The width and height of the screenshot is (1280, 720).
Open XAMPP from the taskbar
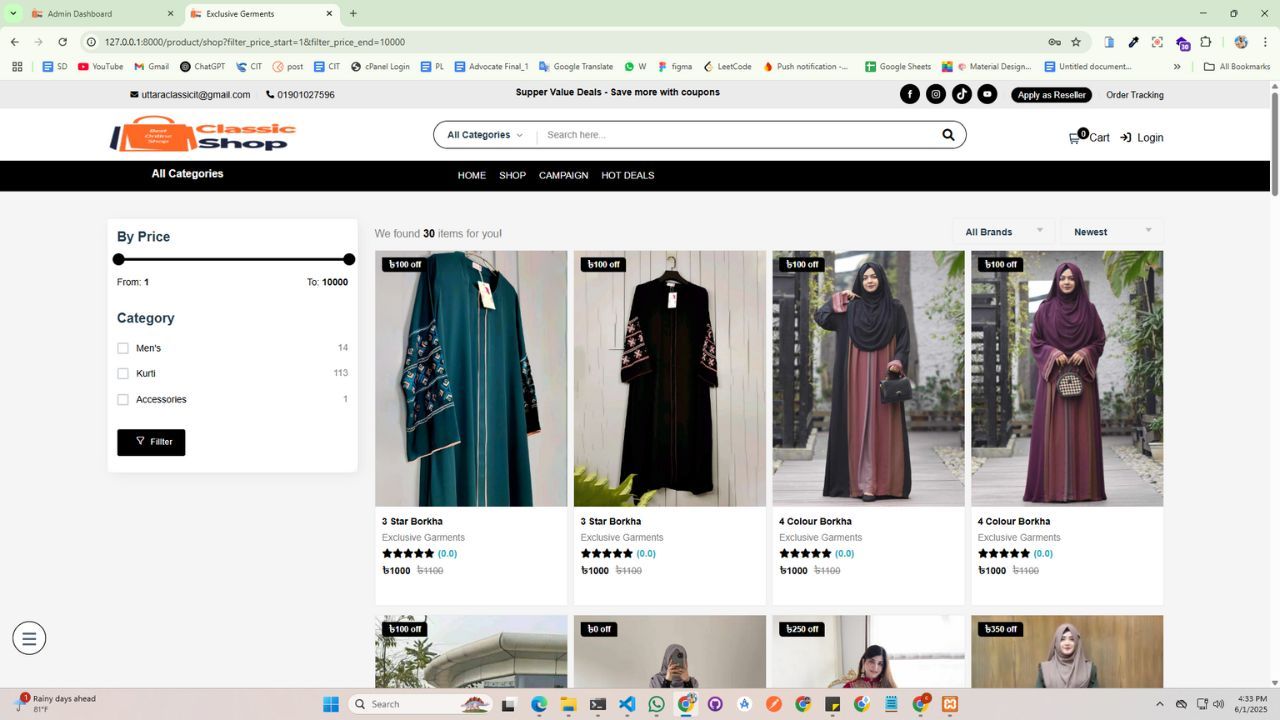pos(950,704)
